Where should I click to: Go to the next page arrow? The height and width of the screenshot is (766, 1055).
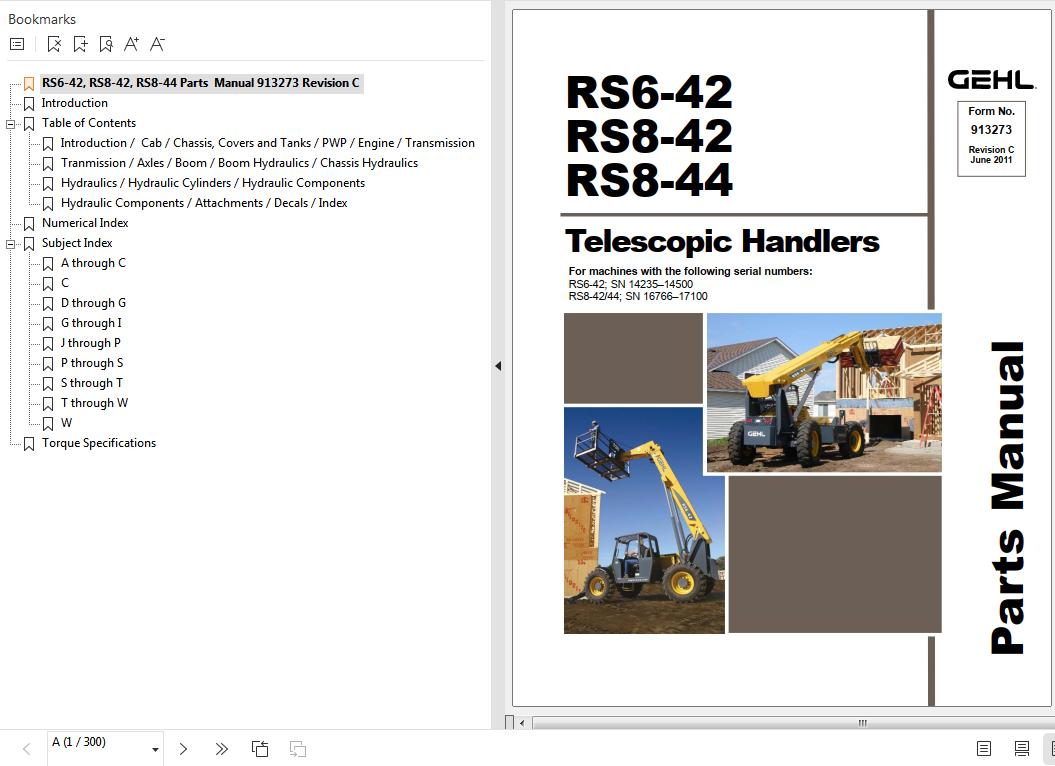pos(183,749)
